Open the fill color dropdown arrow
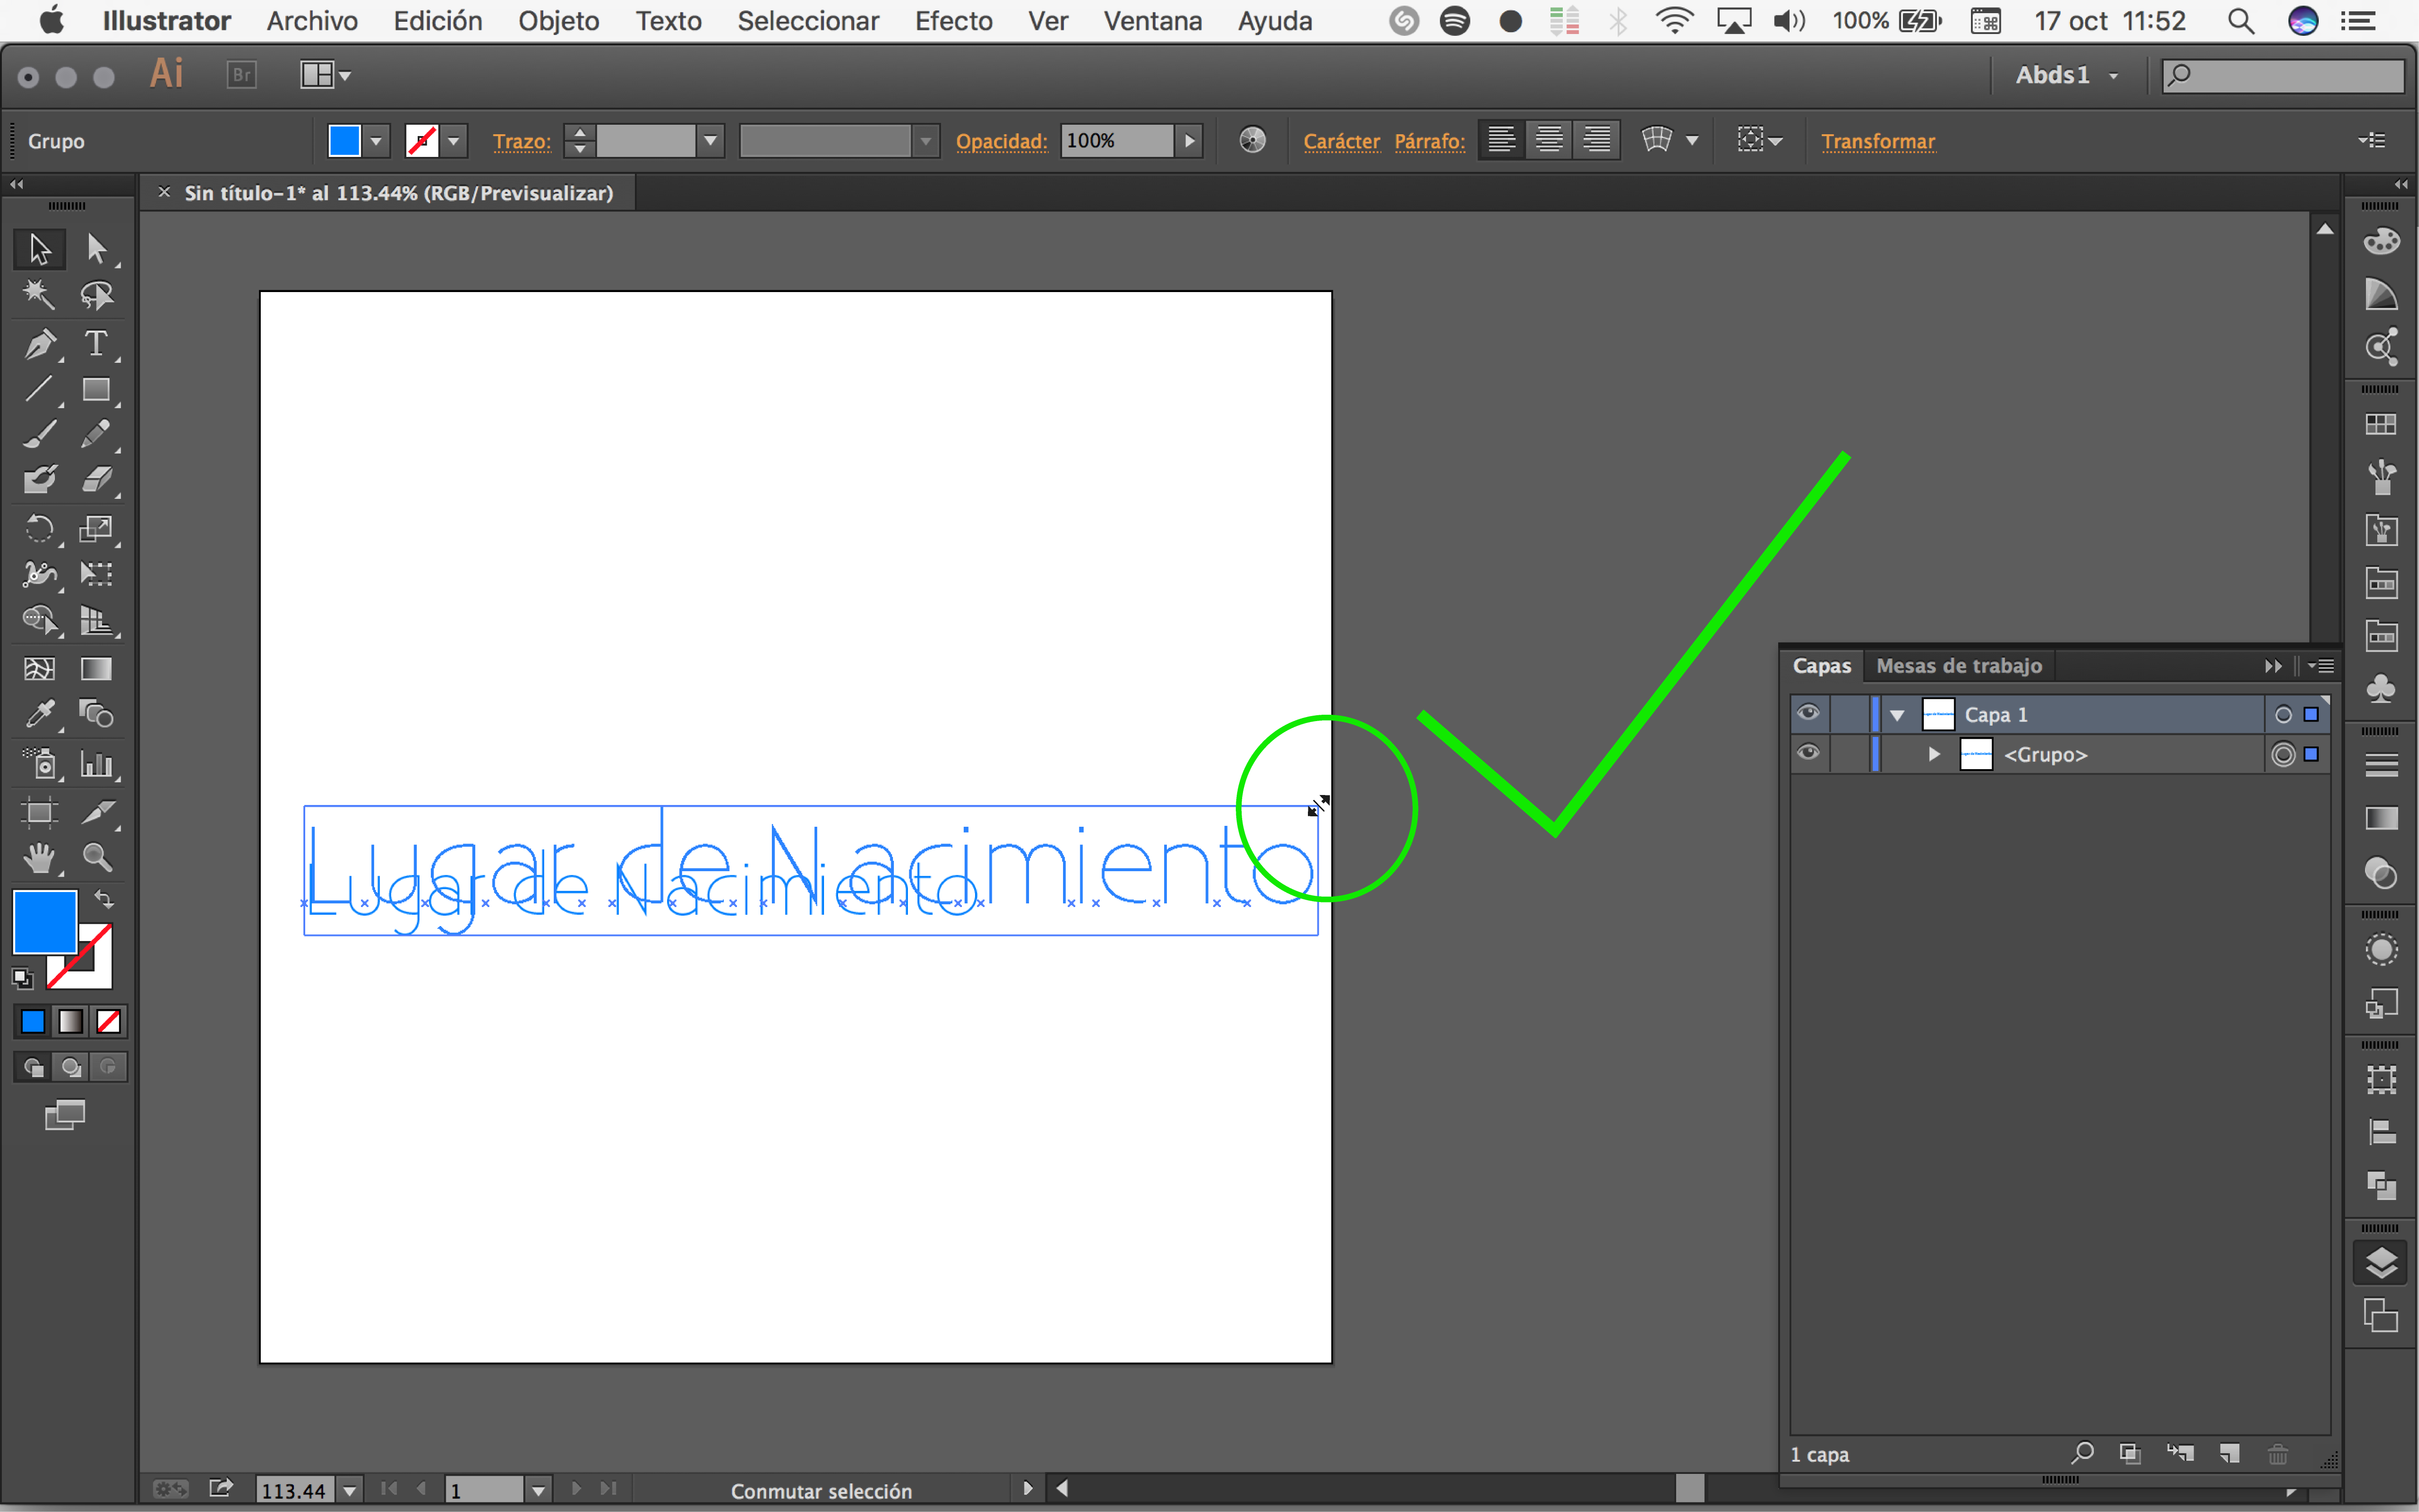2419x1512 pixels. click(x=376, y=141)
